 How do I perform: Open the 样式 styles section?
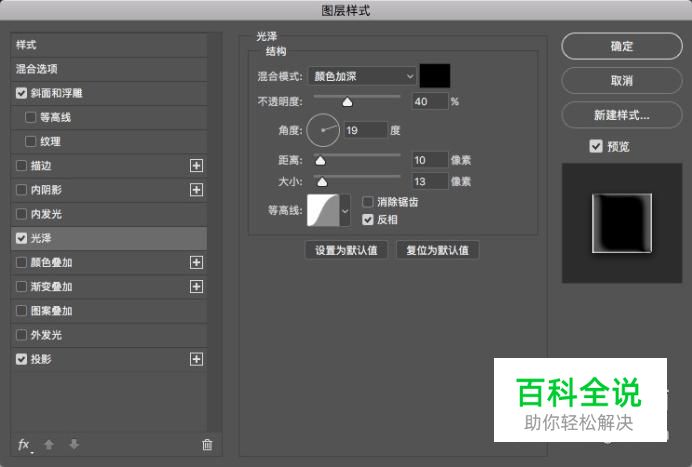click(109, 45)
